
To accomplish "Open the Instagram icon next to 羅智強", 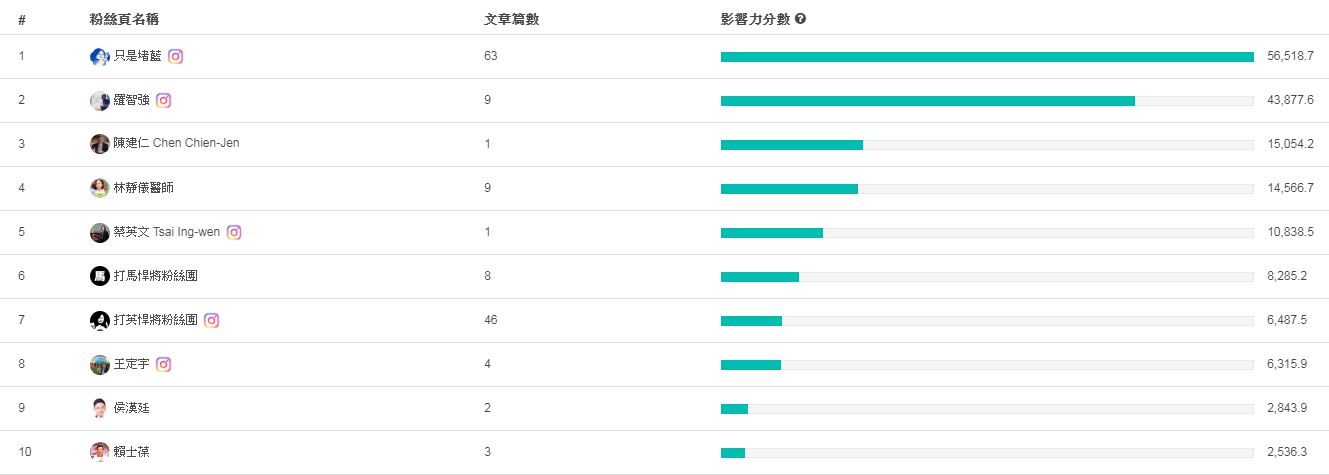I will coord(163,101).
